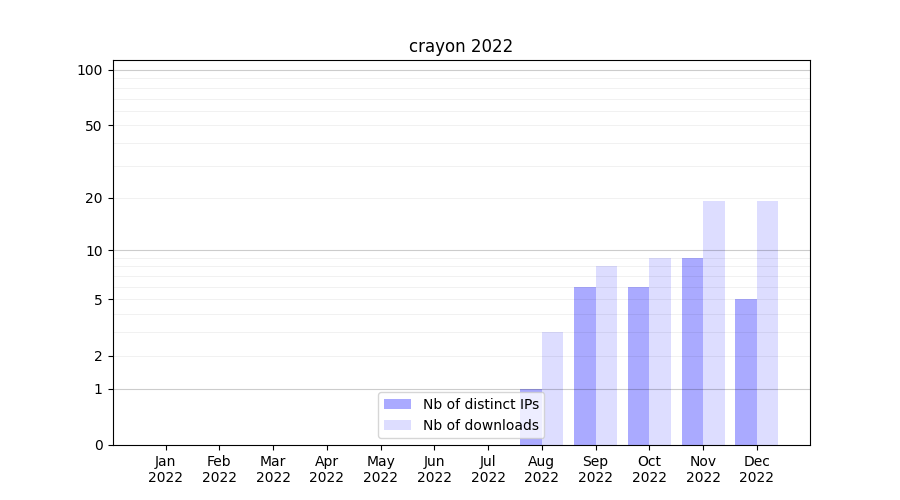Click the Dec 2022 distinct IPs bar
This screenshot has height=500, width=900.
coord(746,371)
